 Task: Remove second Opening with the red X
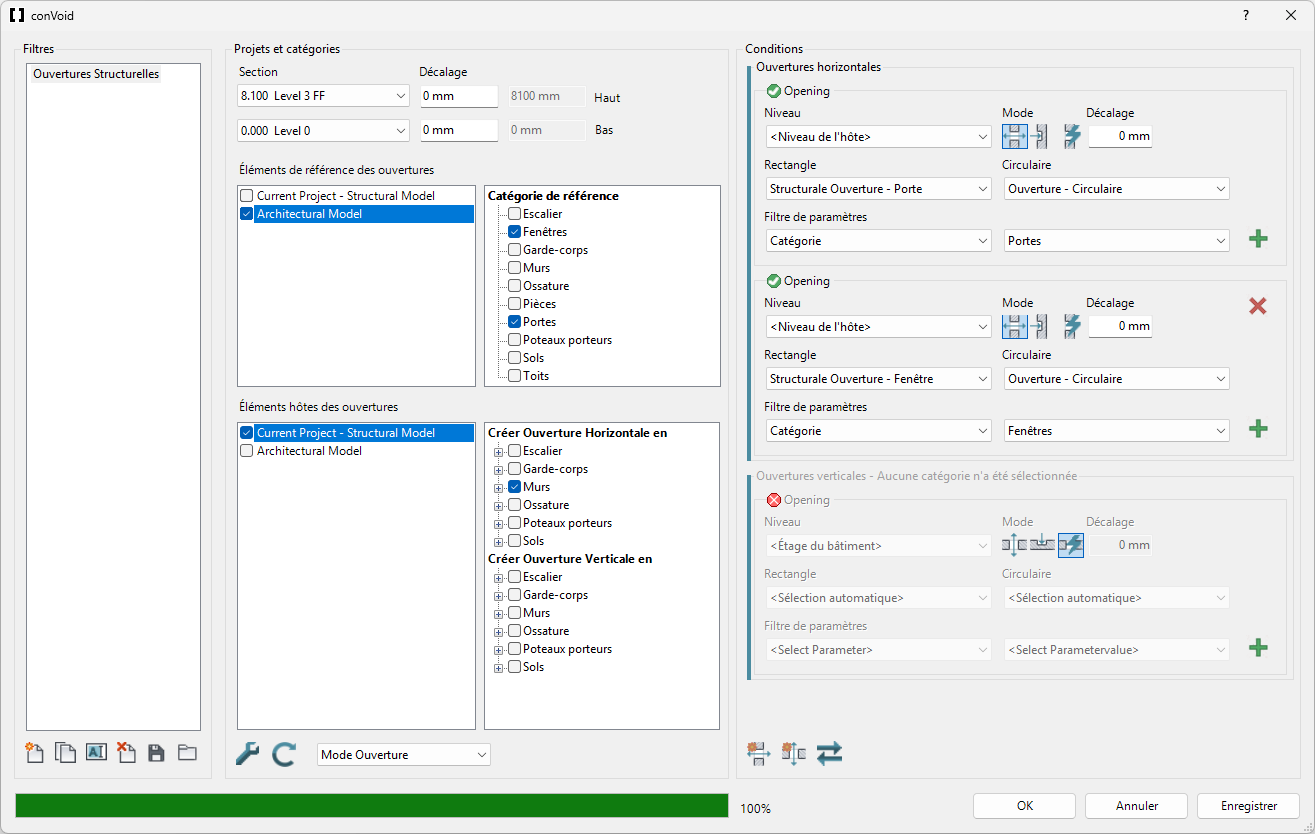coord(1258,306)
